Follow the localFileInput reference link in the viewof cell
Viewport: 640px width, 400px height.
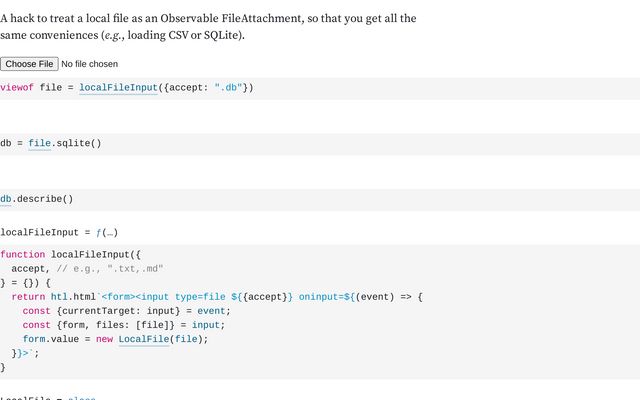click(118, 88)
